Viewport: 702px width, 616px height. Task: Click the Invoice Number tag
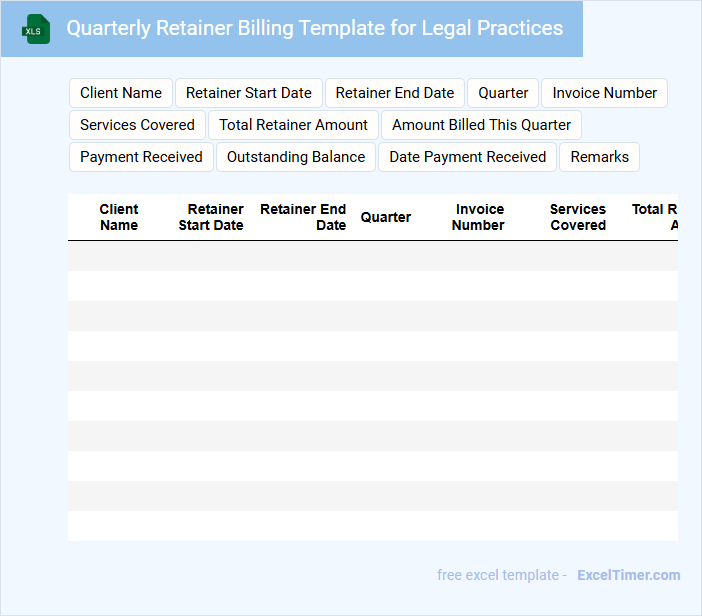click(604, 93)
